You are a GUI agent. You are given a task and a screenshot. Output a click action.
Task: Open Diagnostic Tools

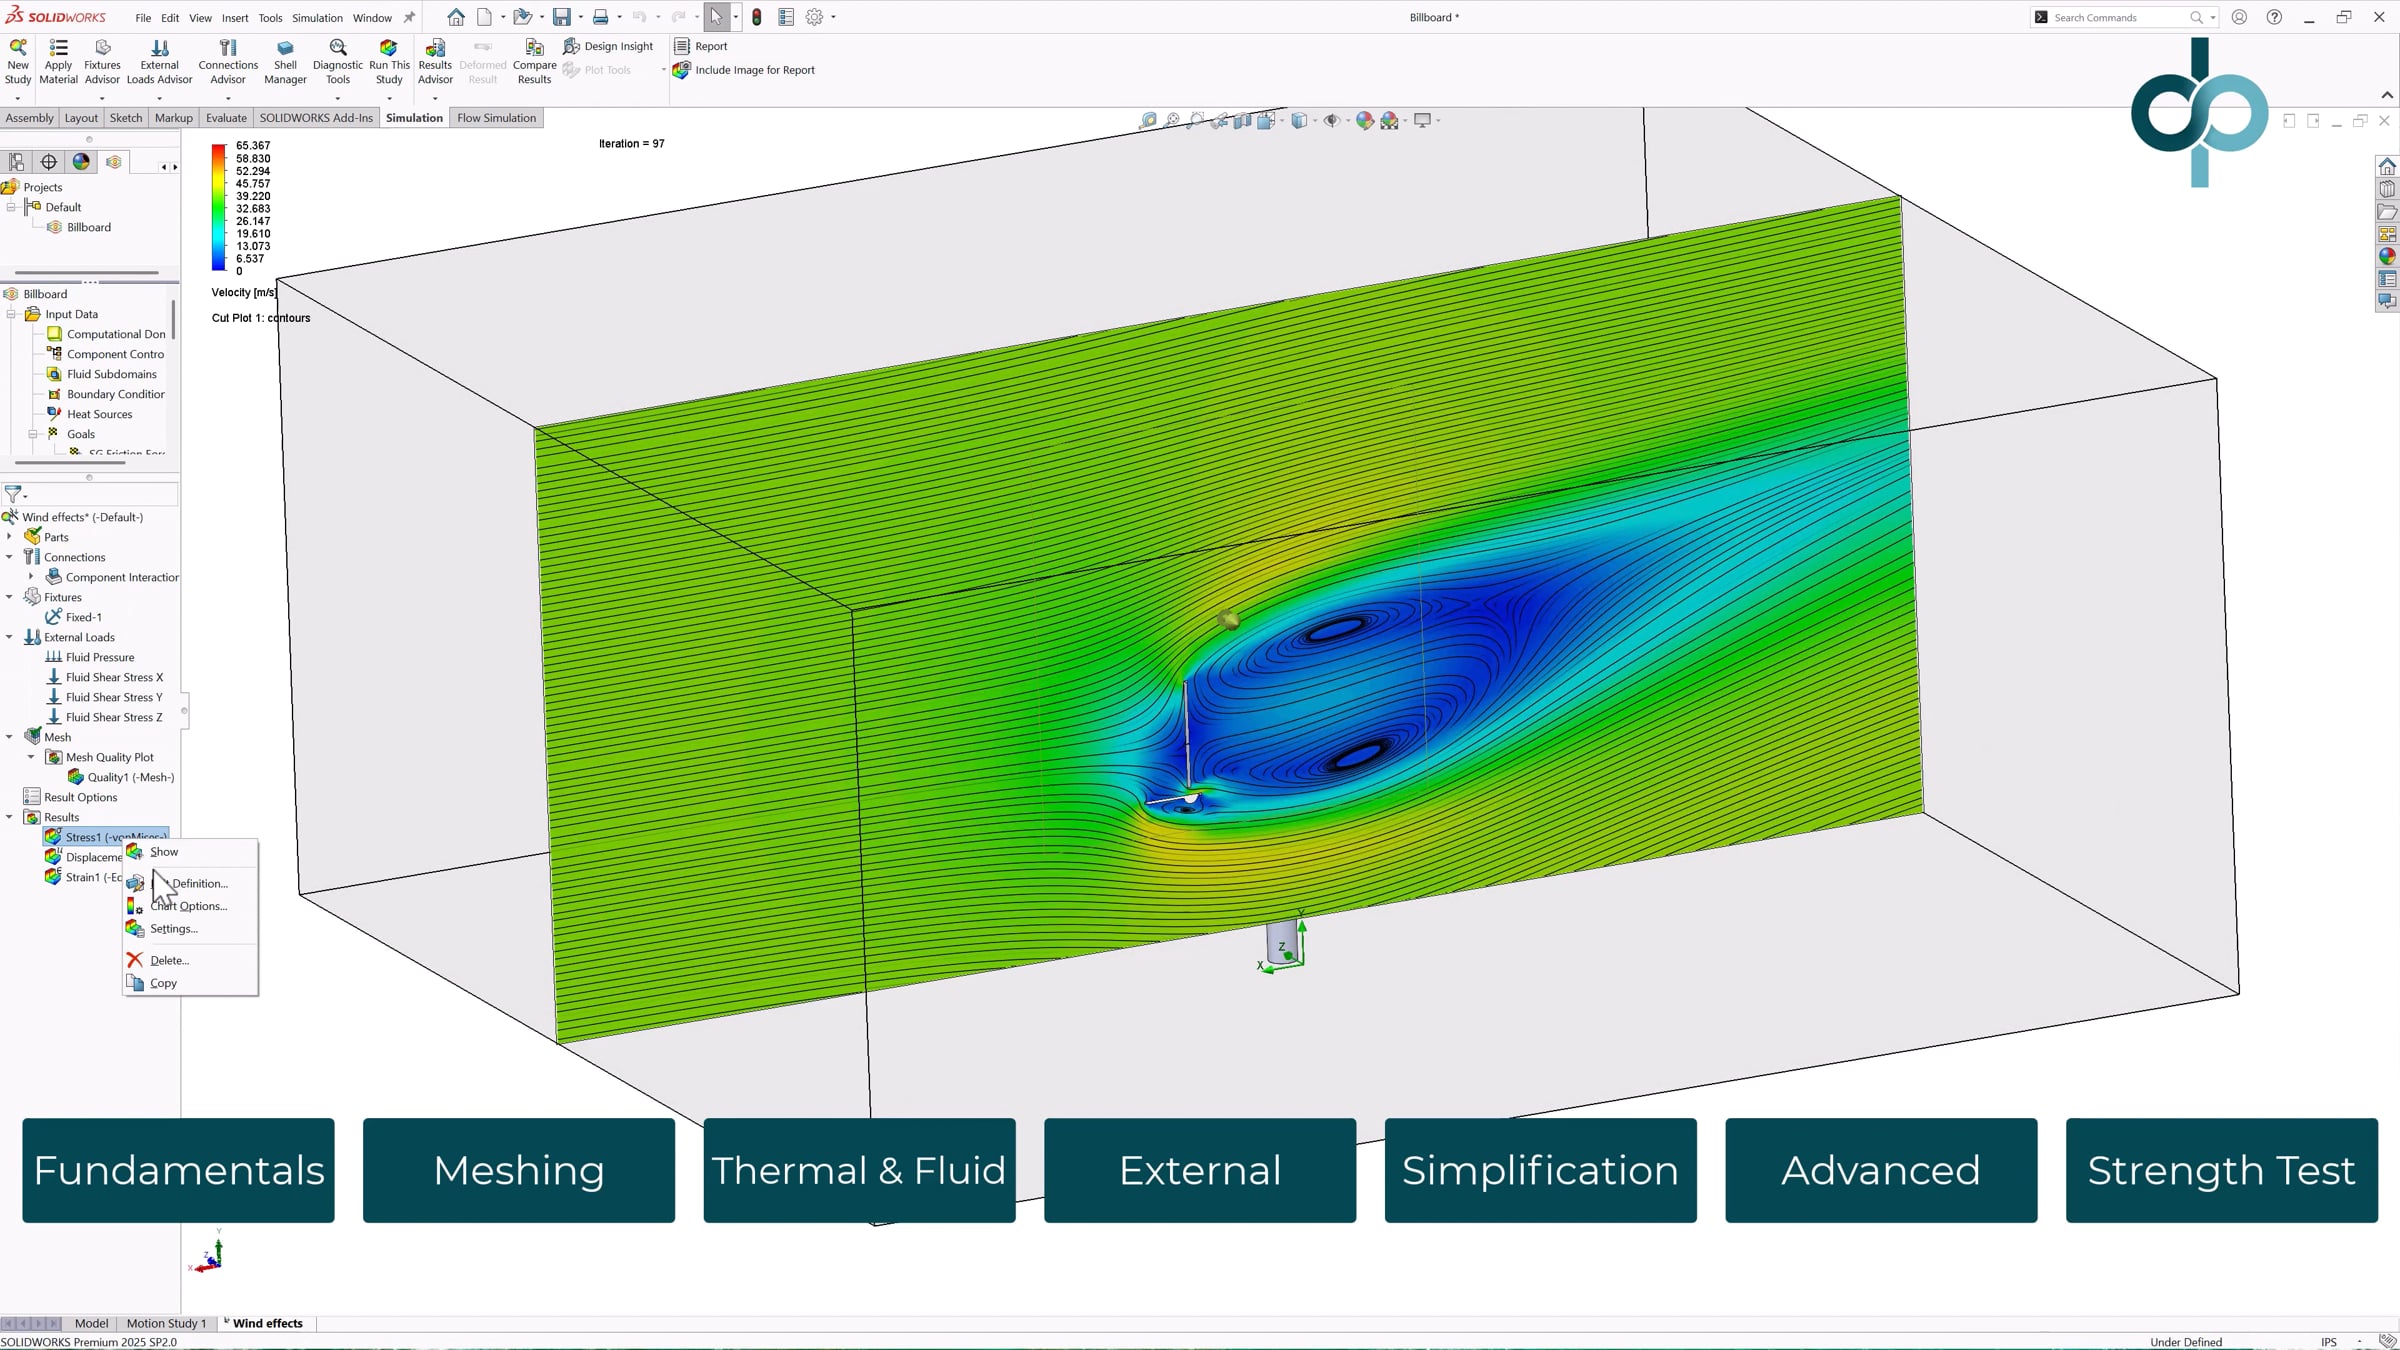click(338, 62)
